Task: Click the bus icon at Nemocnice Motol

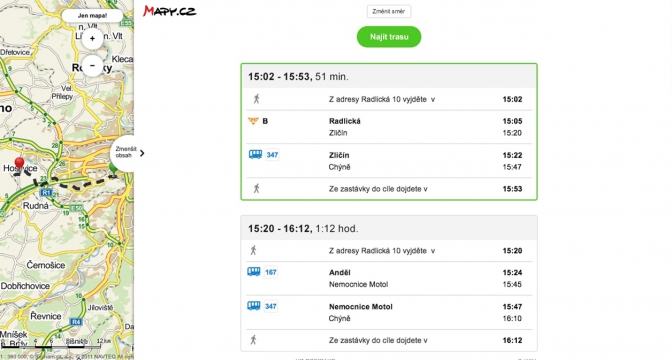Action: (254, 306)
